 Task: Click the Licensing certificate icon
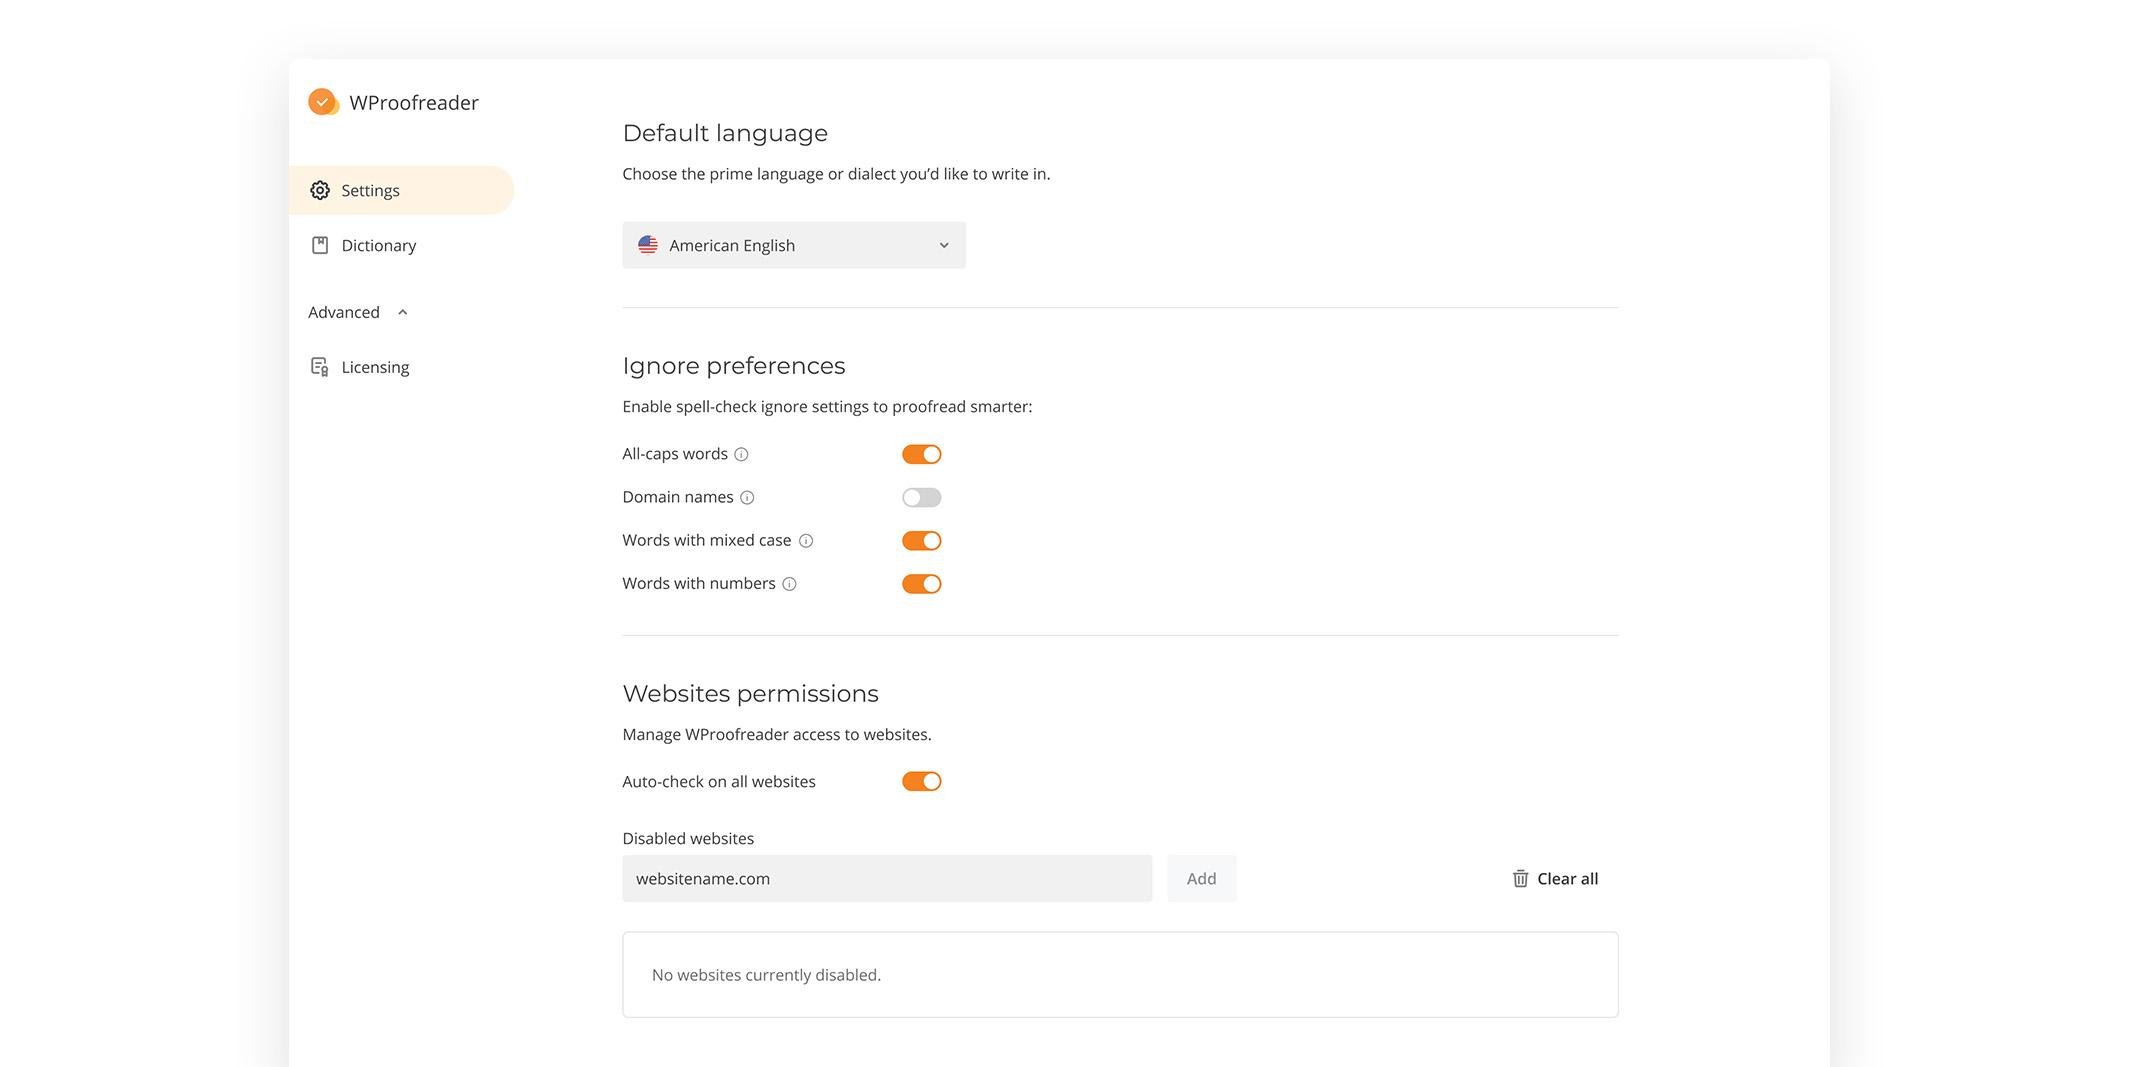click(x=320, y=367)
